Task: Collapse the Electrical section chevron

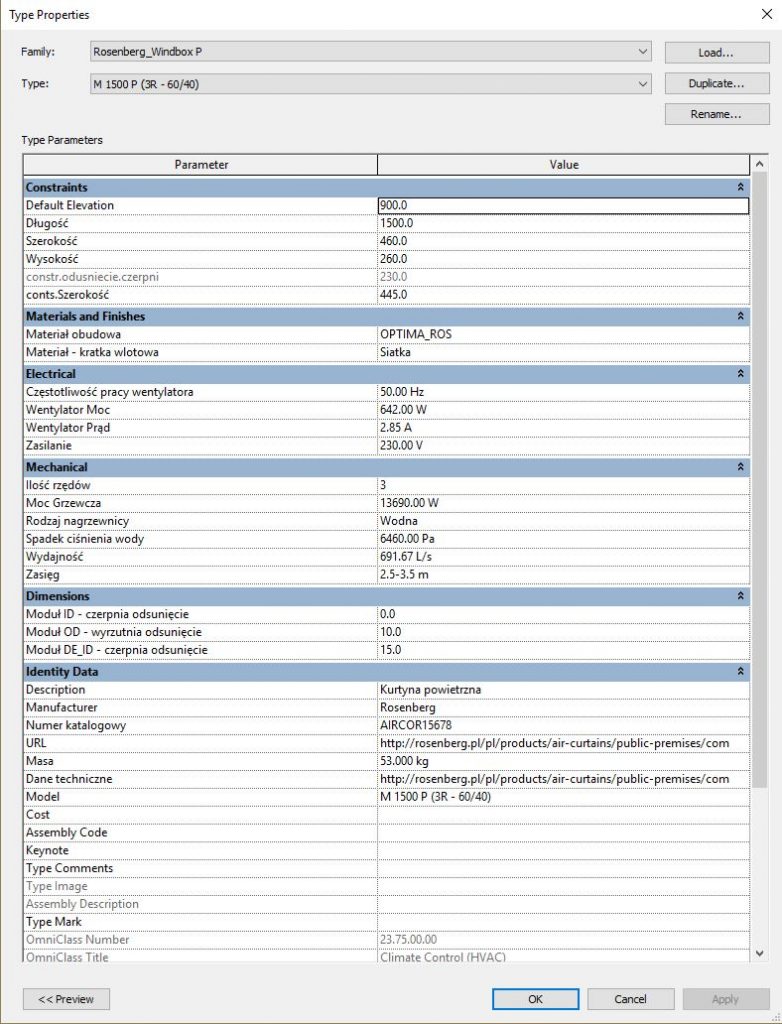Action: pos(740,374)
